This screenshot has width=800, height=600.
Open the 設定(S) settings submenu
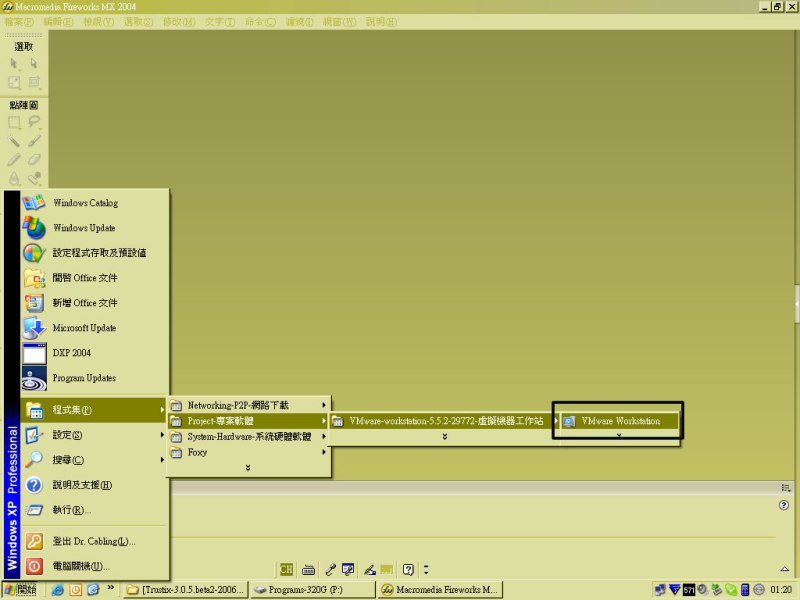[94, 435]
